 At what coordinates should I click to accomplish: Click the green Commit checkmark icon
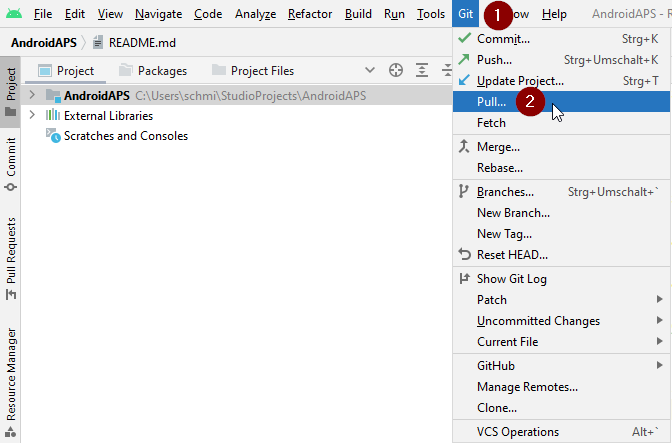point(464,38)
